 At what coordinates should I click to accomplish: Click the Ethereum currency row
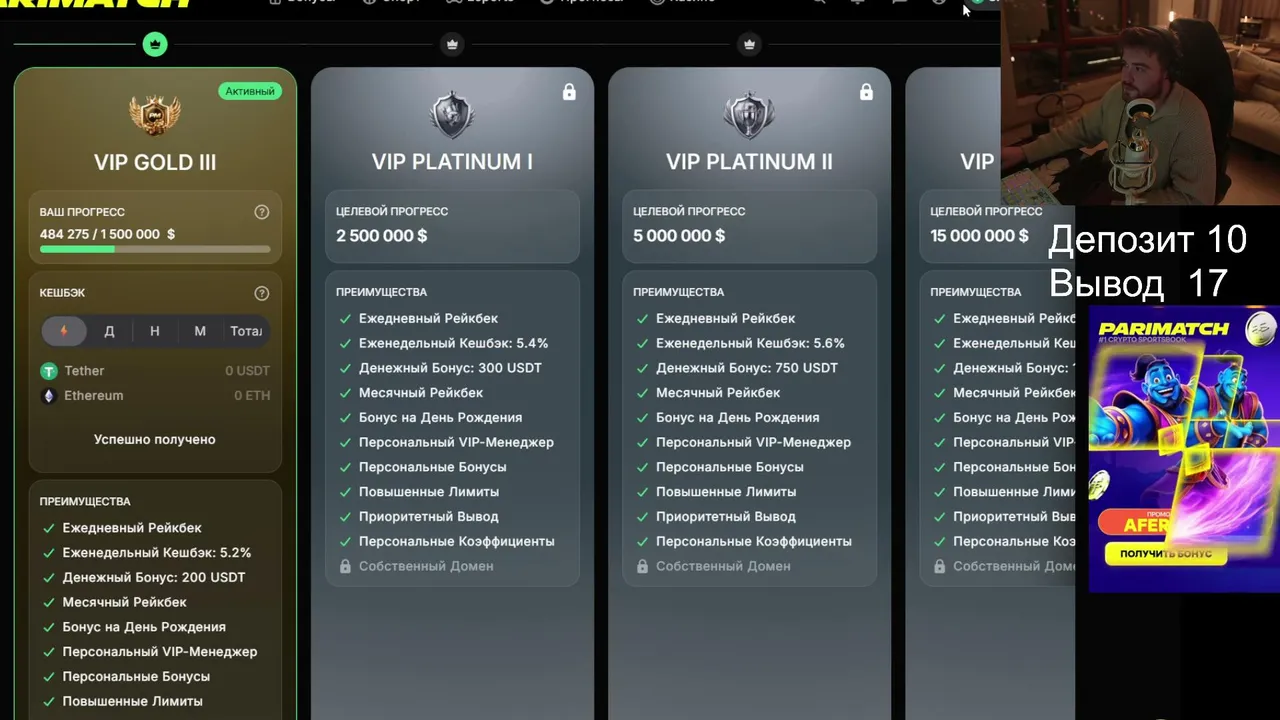(155, 396)
